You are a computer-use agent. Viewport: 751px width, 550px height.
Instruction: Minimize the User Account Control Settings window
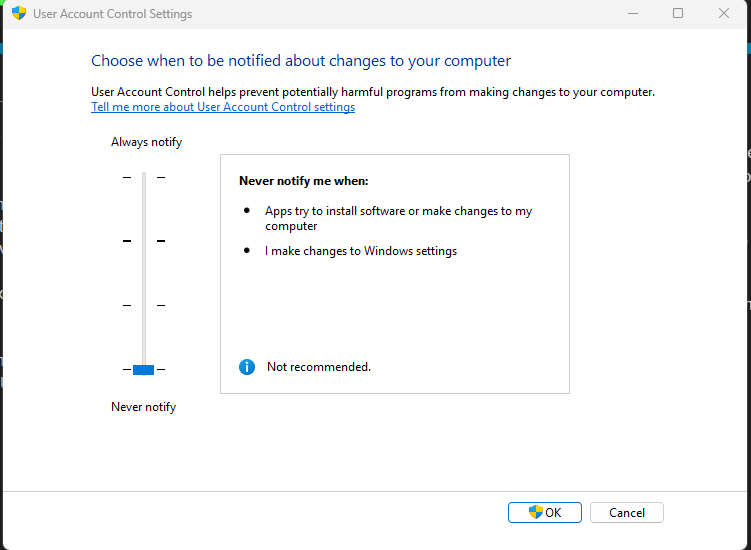point(632,14)
